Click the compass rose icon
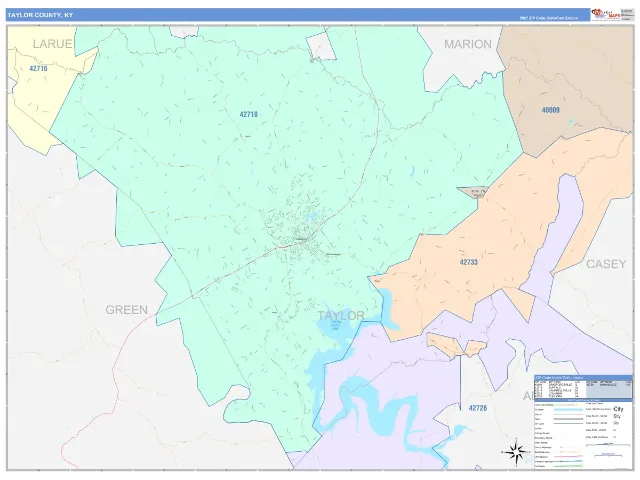 [515, 452]
